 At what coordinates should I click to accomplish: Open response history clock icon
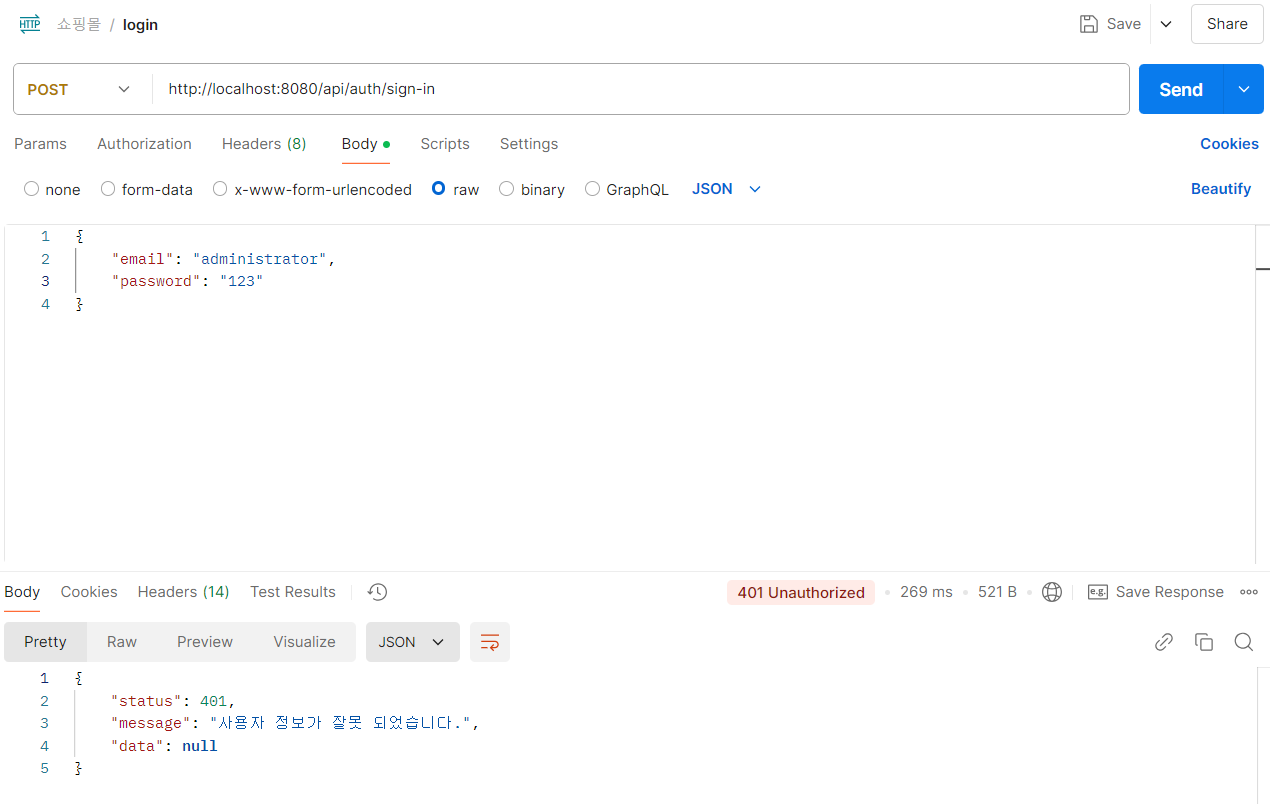pos(377,592)
